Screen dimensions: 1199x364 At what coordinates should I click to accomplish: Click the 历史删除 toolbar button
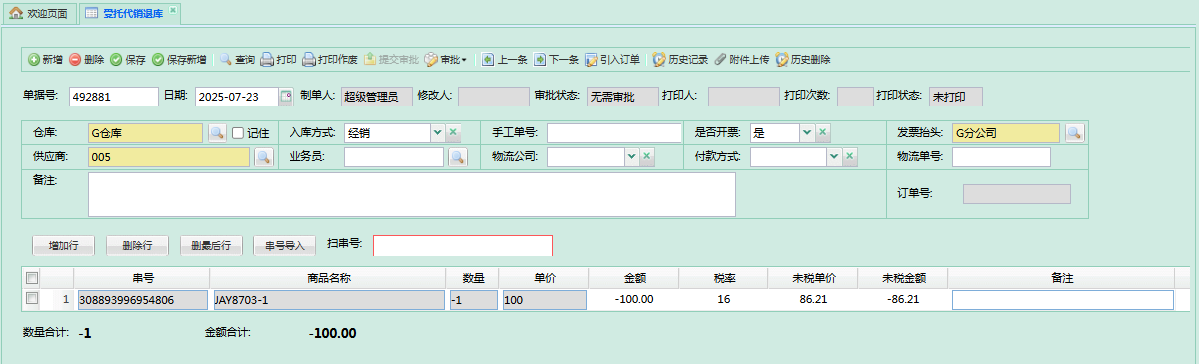pos(803,60)
